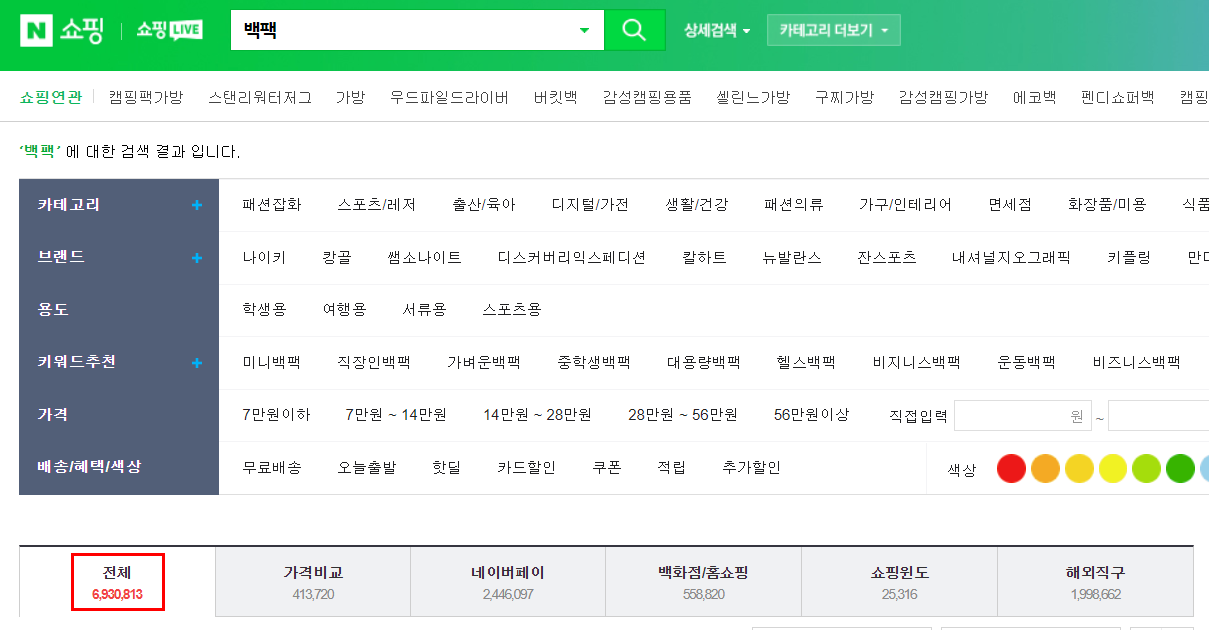Select price range 14만원 ~ 28만원
Viewport: 1209px width, 630px height.
click(x=537, y=415)
